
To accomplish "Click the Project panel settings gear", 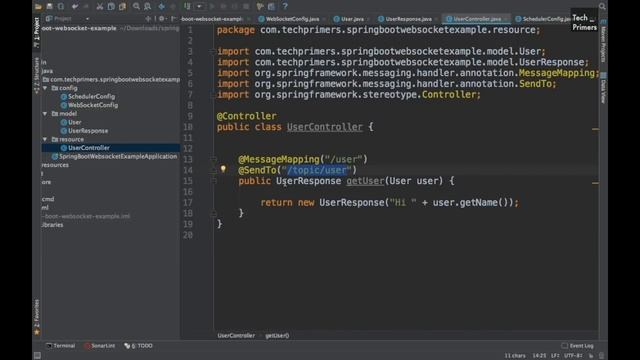I will (162, 19).
